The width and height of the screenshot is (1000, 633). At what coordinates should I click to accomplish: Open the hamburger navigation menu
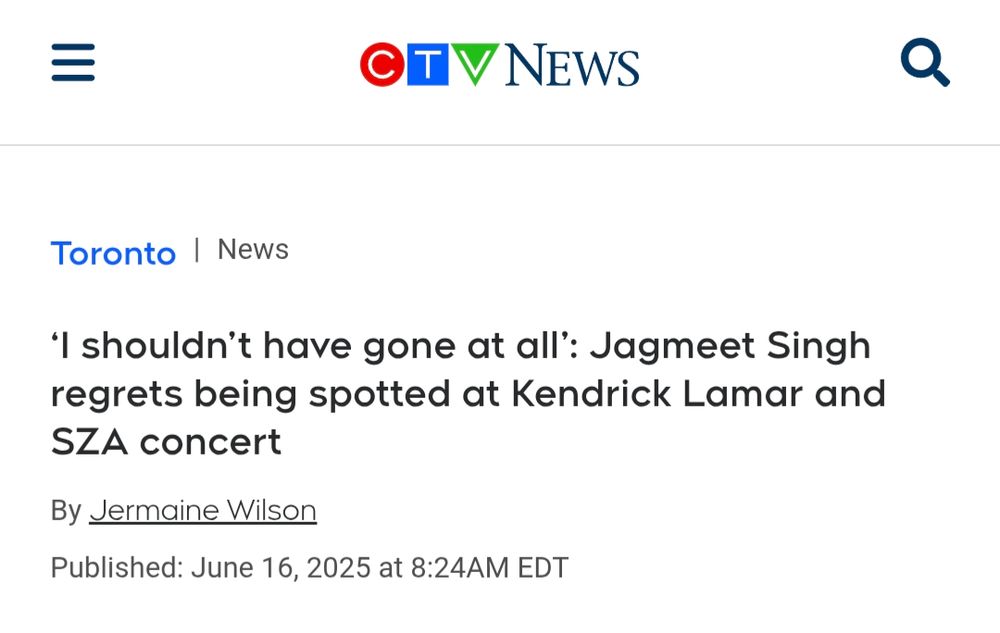(x=73, y=63)
